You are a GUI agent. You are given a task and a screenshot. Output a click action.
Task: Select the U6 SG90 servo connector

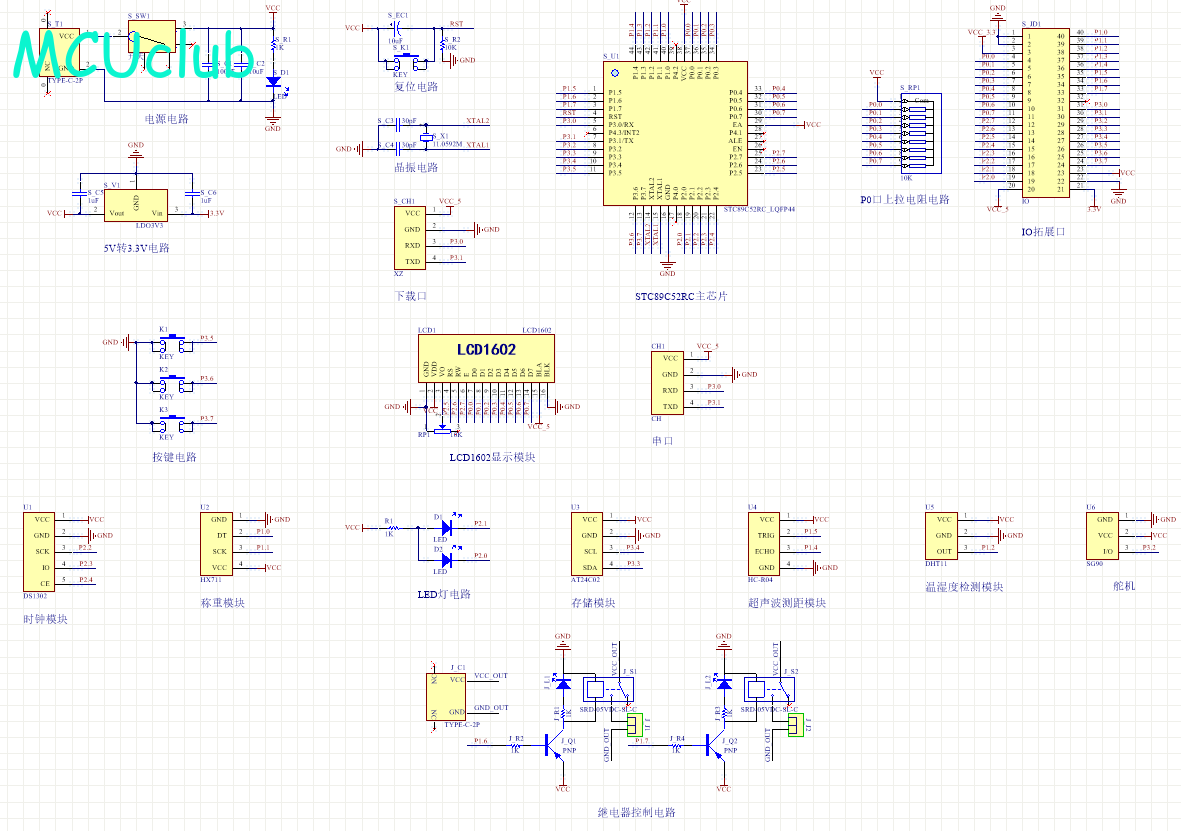[x=1102, y=536]
